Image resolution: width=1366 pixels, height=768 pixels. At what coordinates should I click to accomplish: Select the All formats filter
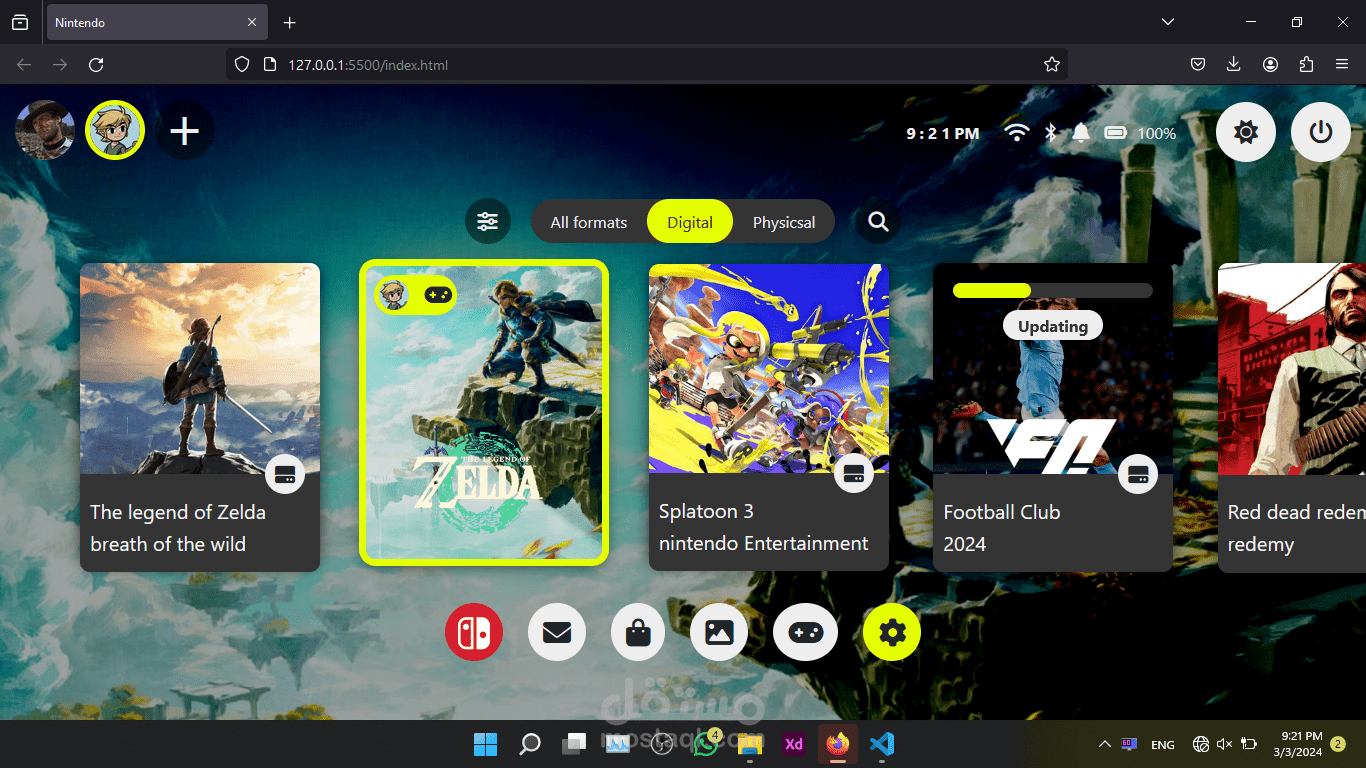(589, 222)
